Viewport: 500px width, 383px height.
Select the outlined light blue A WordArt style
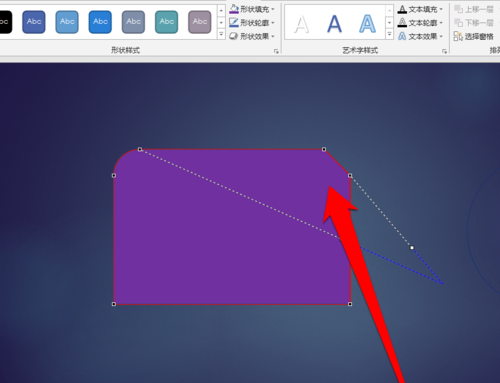click(x=367, y=24)
